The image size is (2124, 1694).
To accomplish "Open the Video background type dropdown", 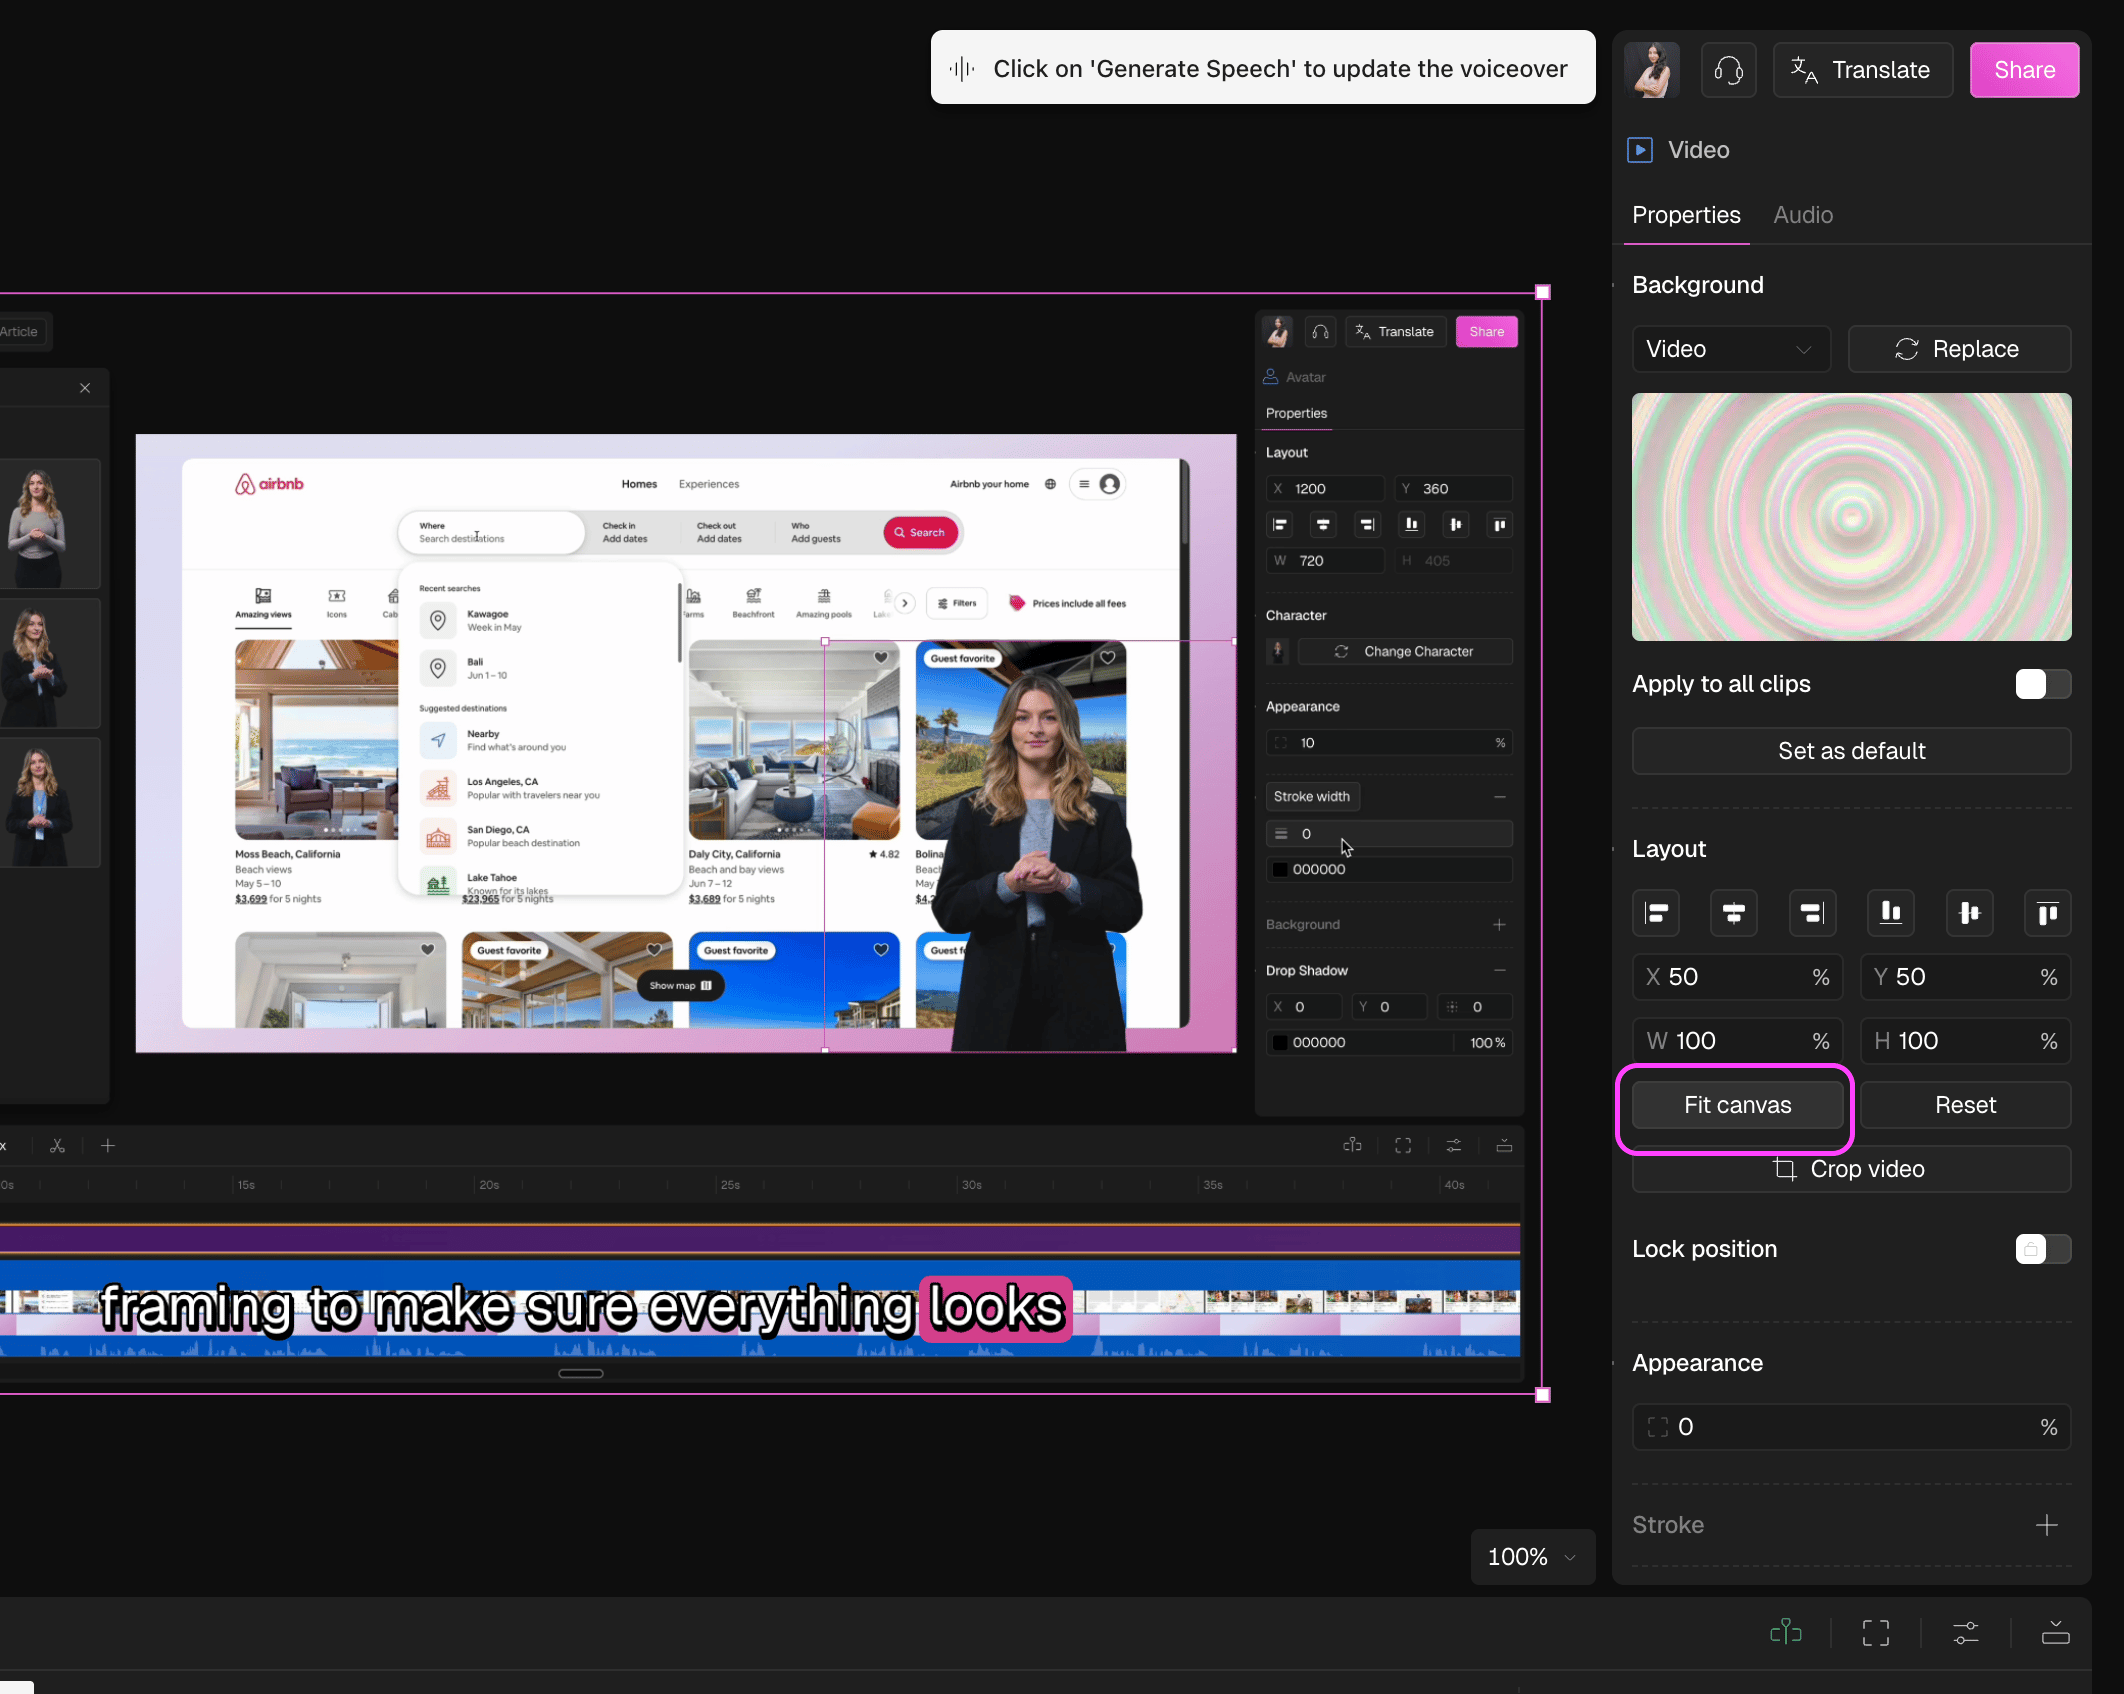I will point(1731,349).
